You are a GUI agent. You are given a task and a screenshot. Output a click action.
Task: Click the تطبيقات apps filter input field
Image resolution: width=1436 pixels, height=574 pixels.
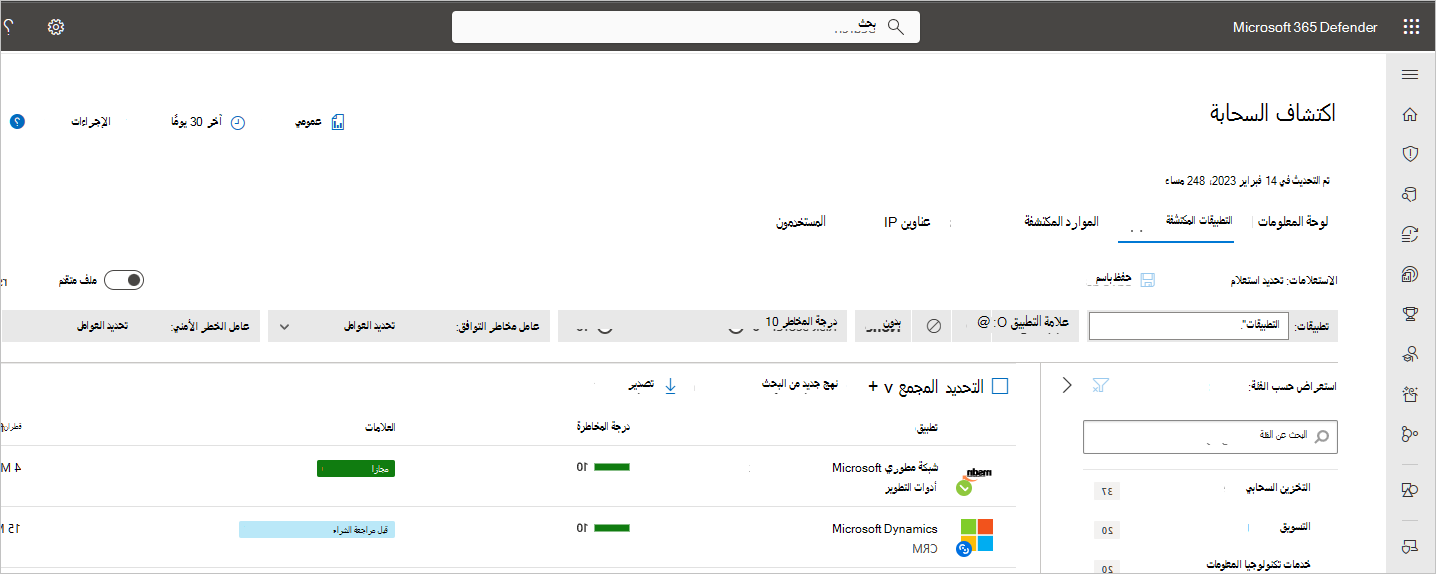(x=1188, y=326)
